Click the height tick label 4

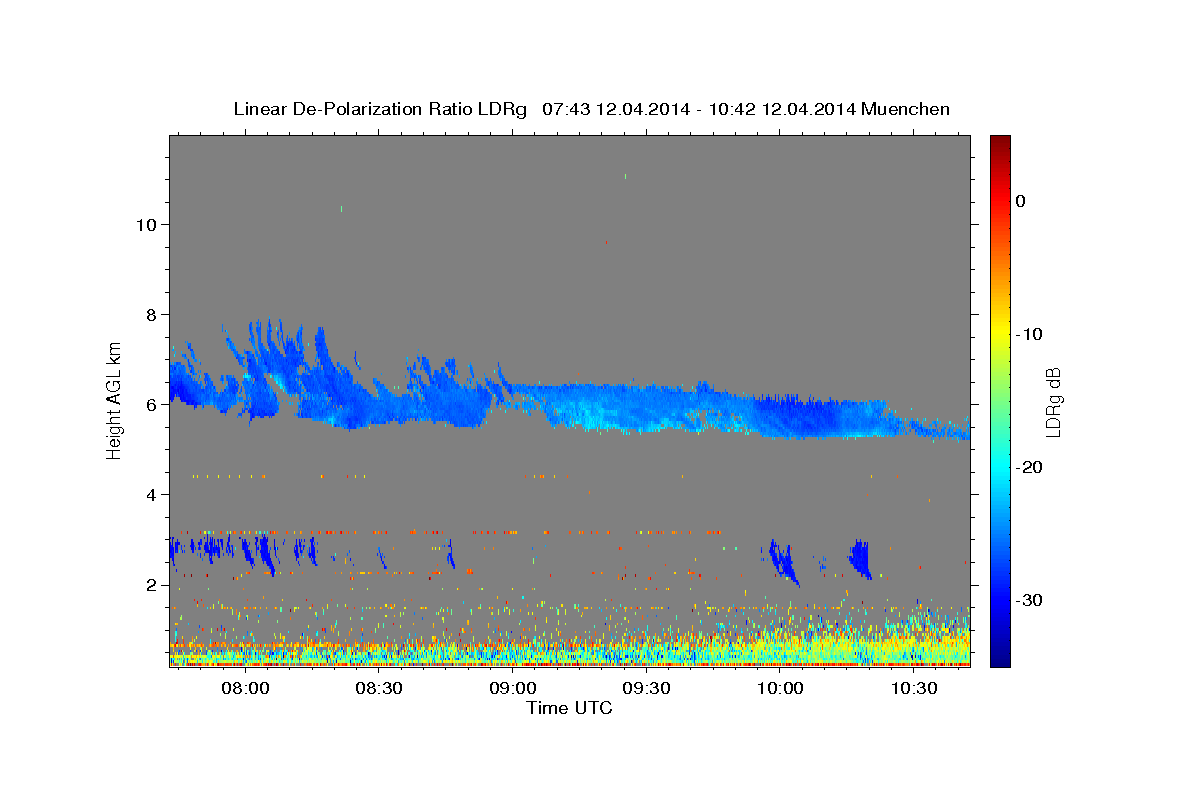(x=151, y=494)
